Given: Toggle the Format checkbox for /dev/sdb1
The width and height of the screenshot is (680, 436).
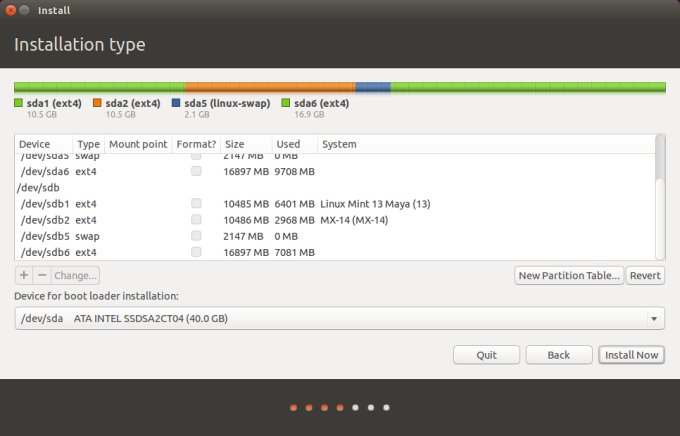Looking at the screenshot, I should coord(197,204).
